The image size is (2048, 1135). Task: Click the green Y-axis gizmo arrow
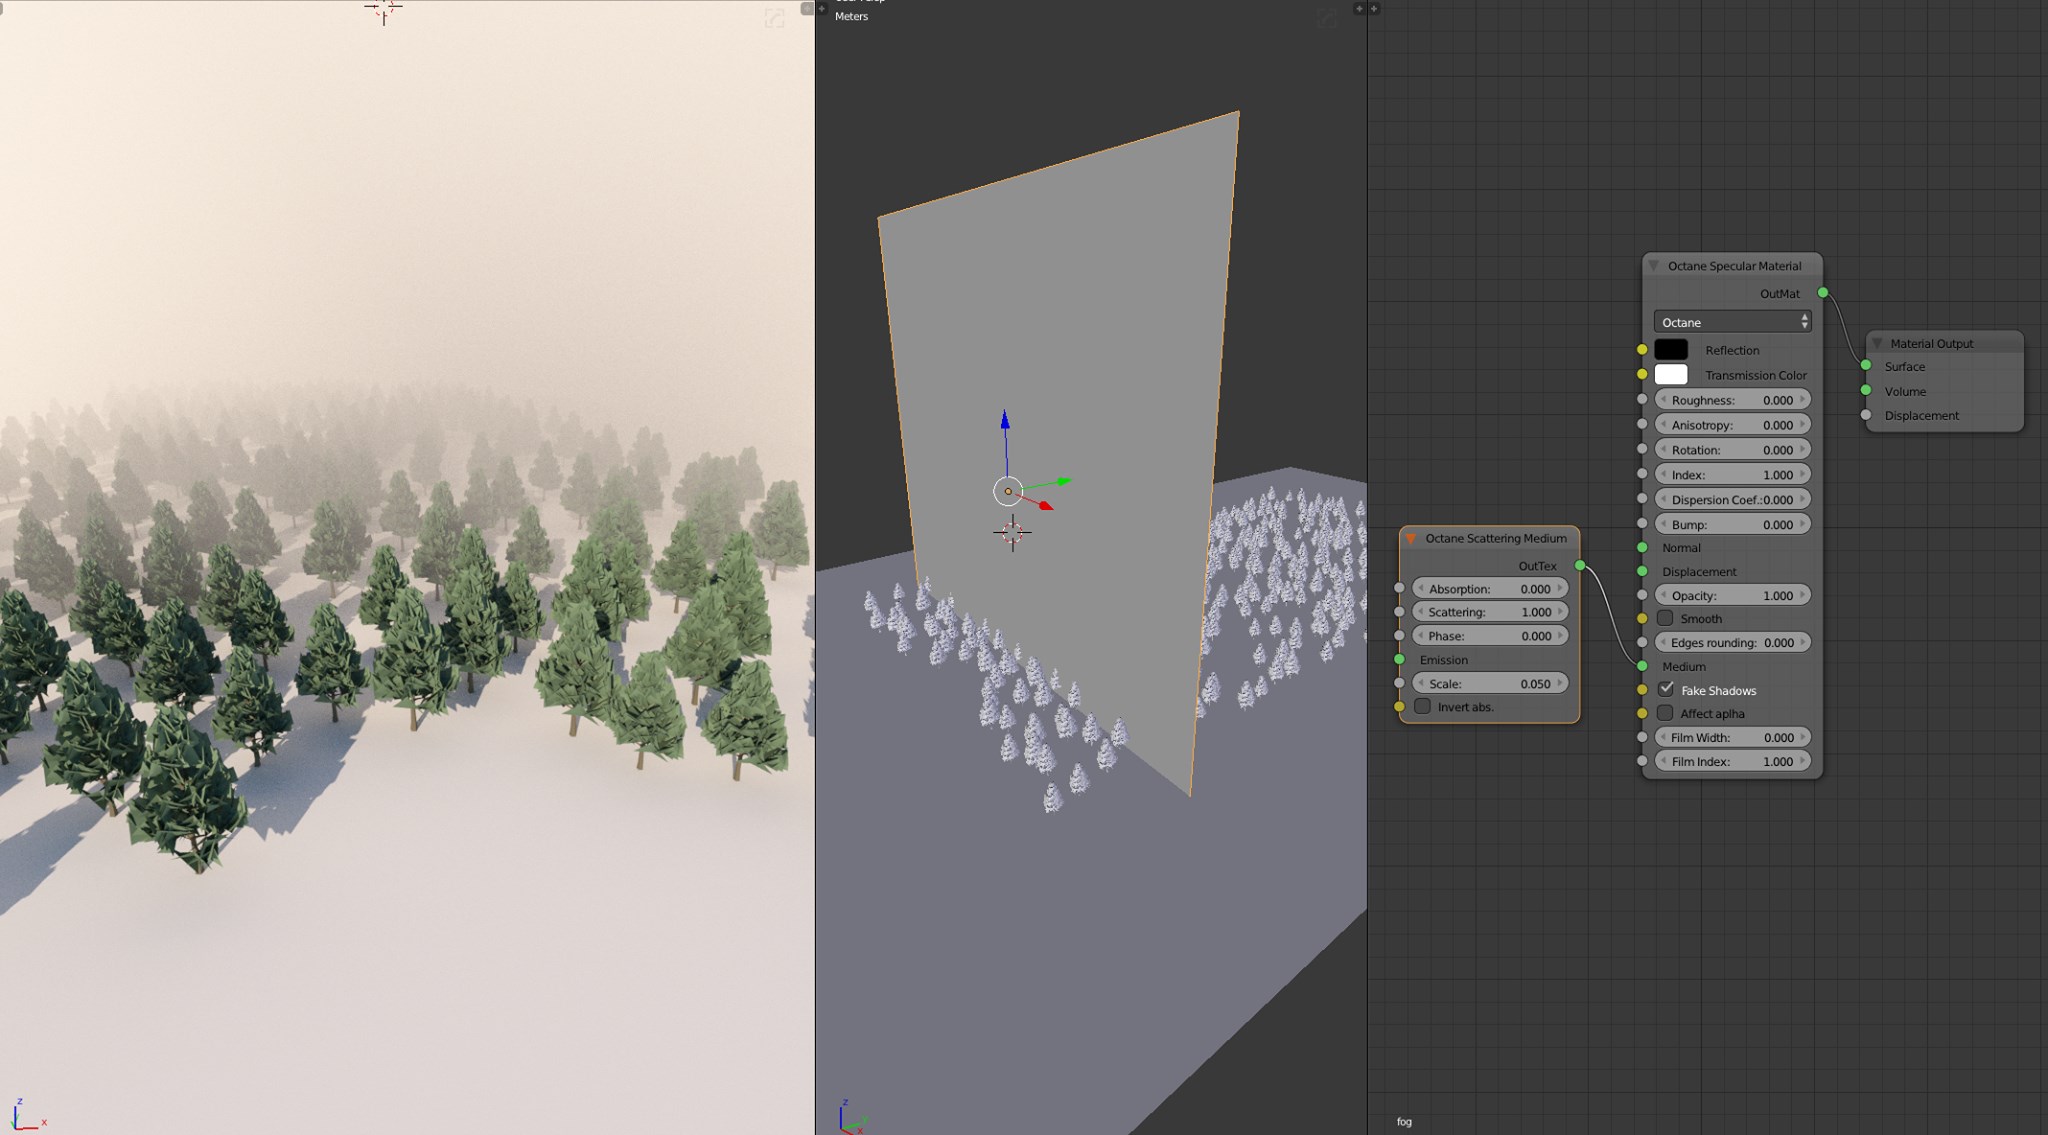1062,481
